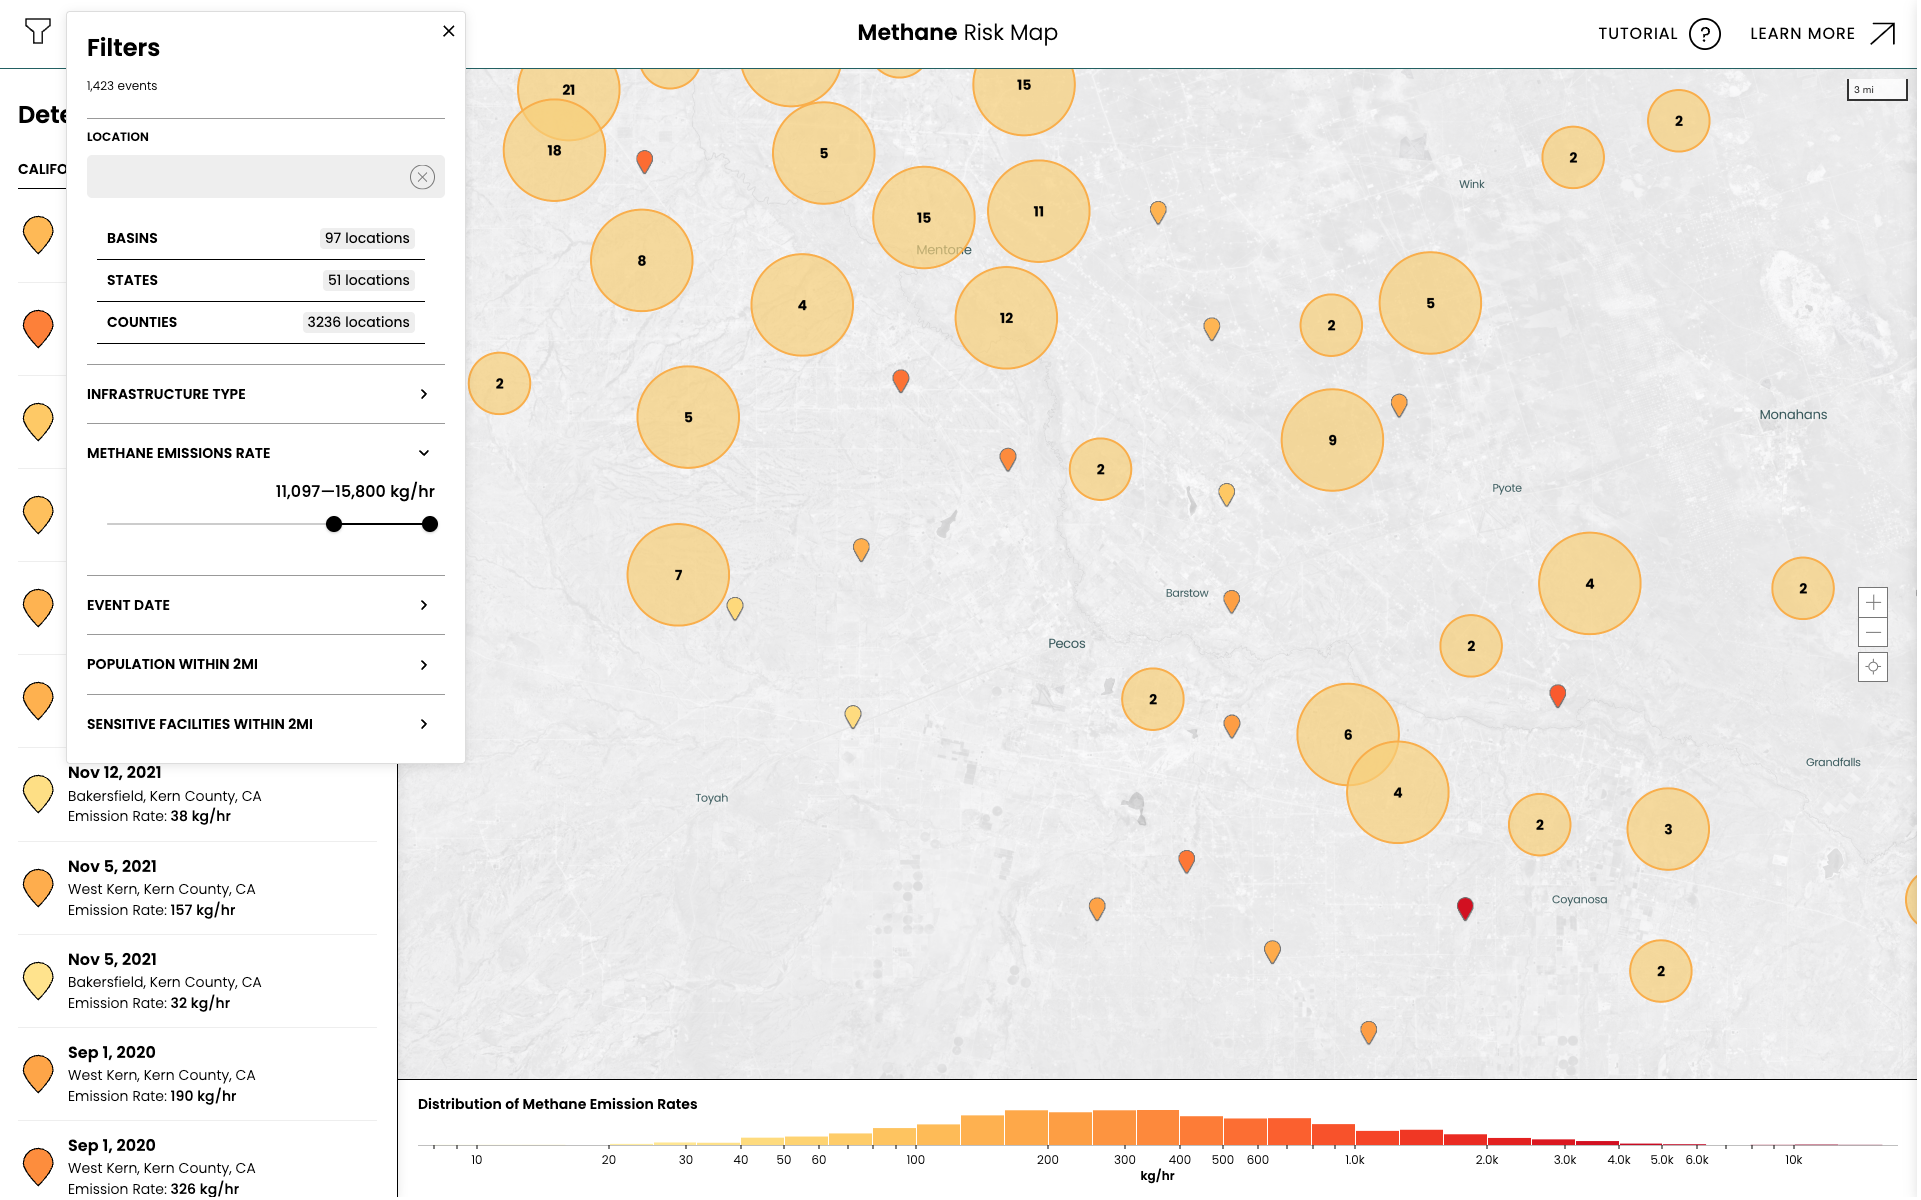This screenshot has width=1921, height=1200.
Task: Click the left emissions slider handle
Action: pos(334,524)
